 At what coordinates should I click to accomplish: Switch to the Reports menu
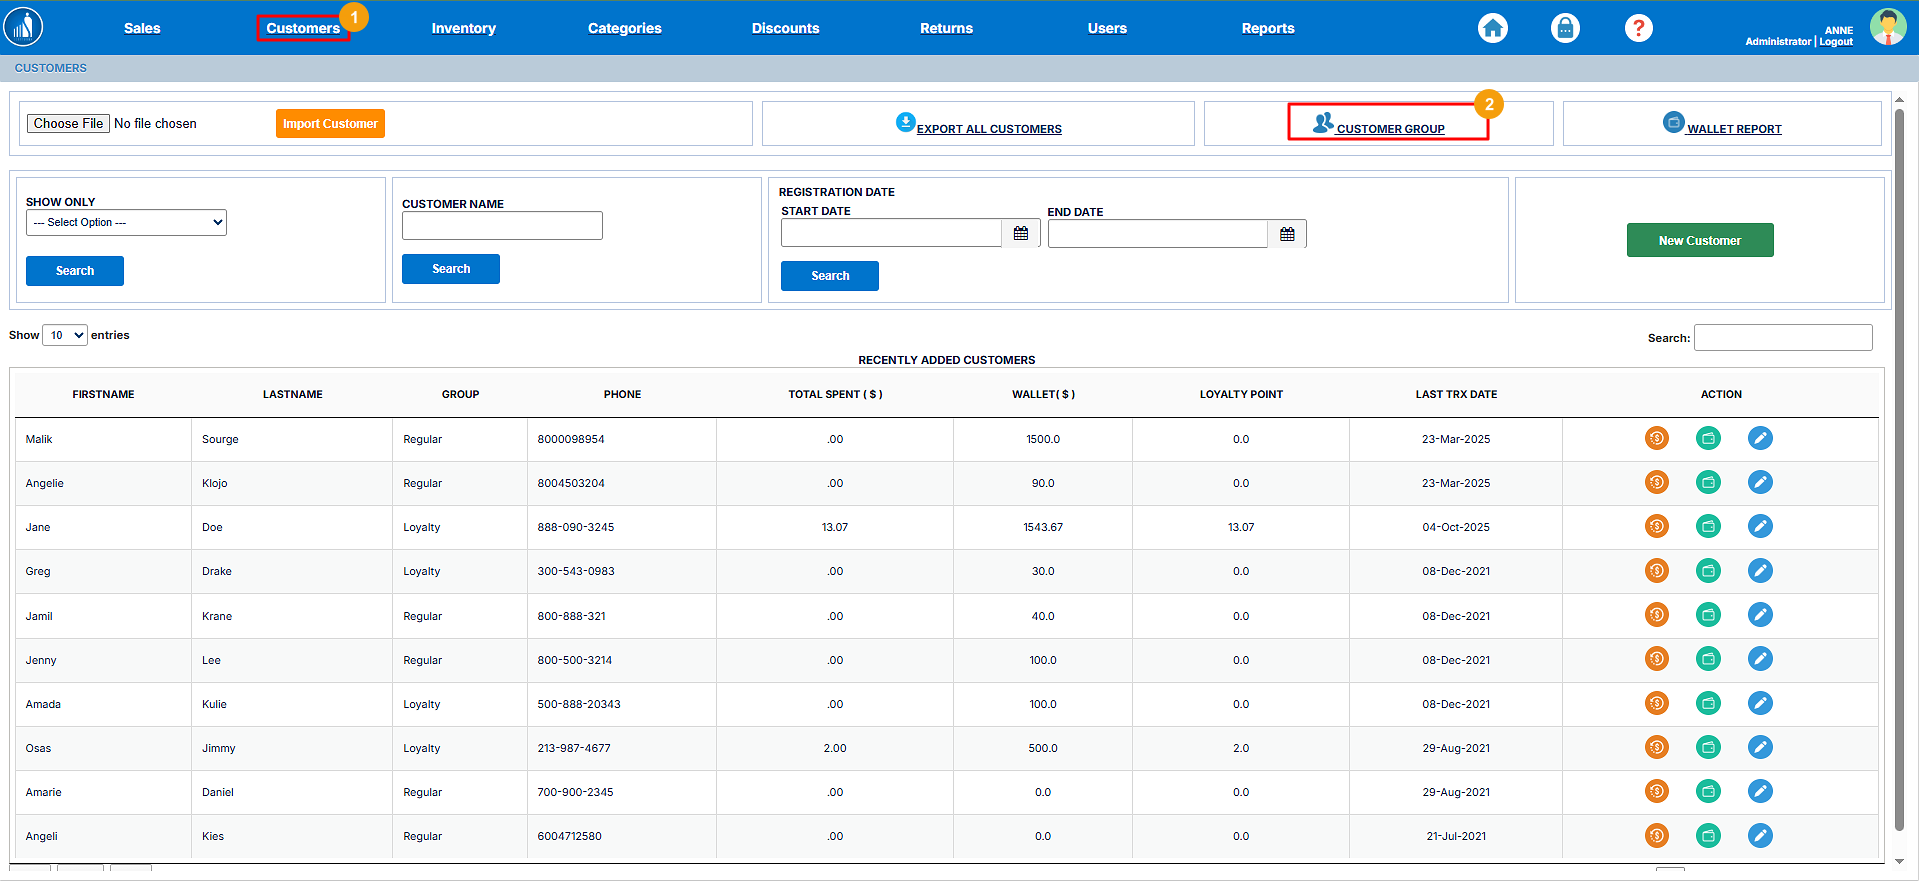point(1267,28)
